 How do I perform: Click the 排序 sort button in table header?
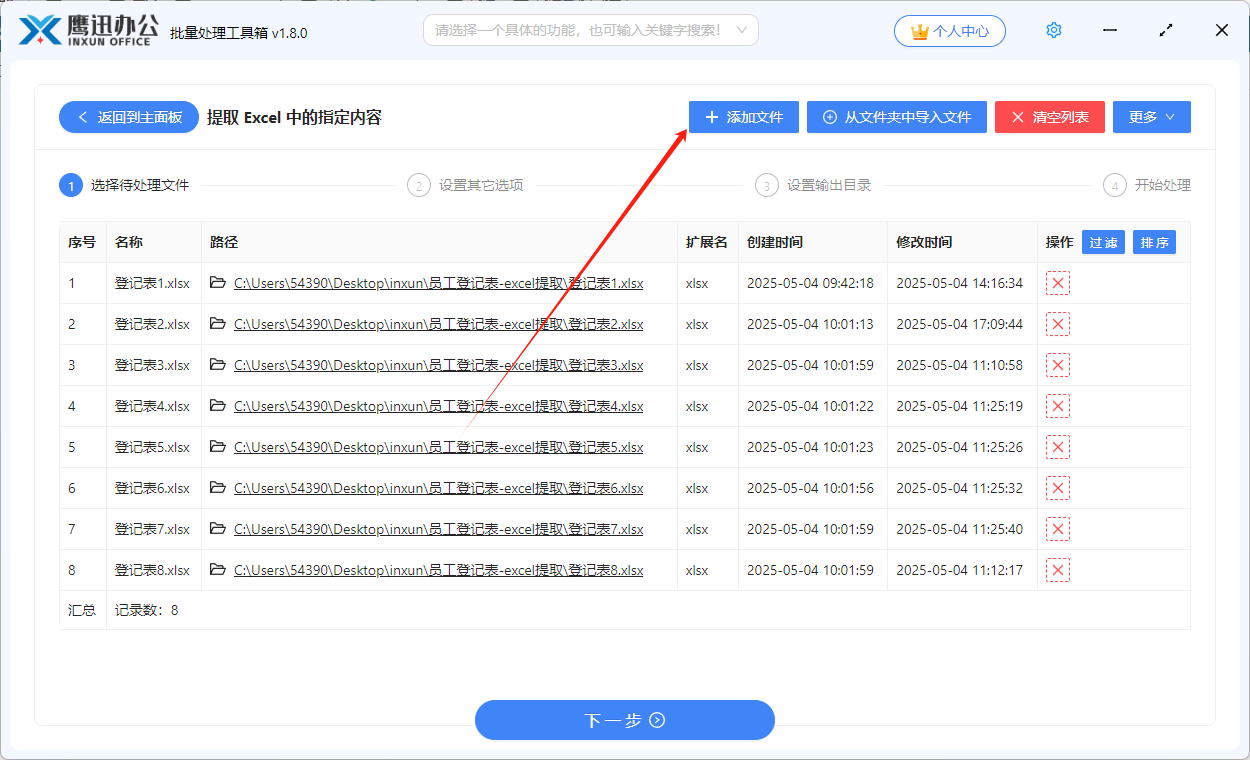1154,242
